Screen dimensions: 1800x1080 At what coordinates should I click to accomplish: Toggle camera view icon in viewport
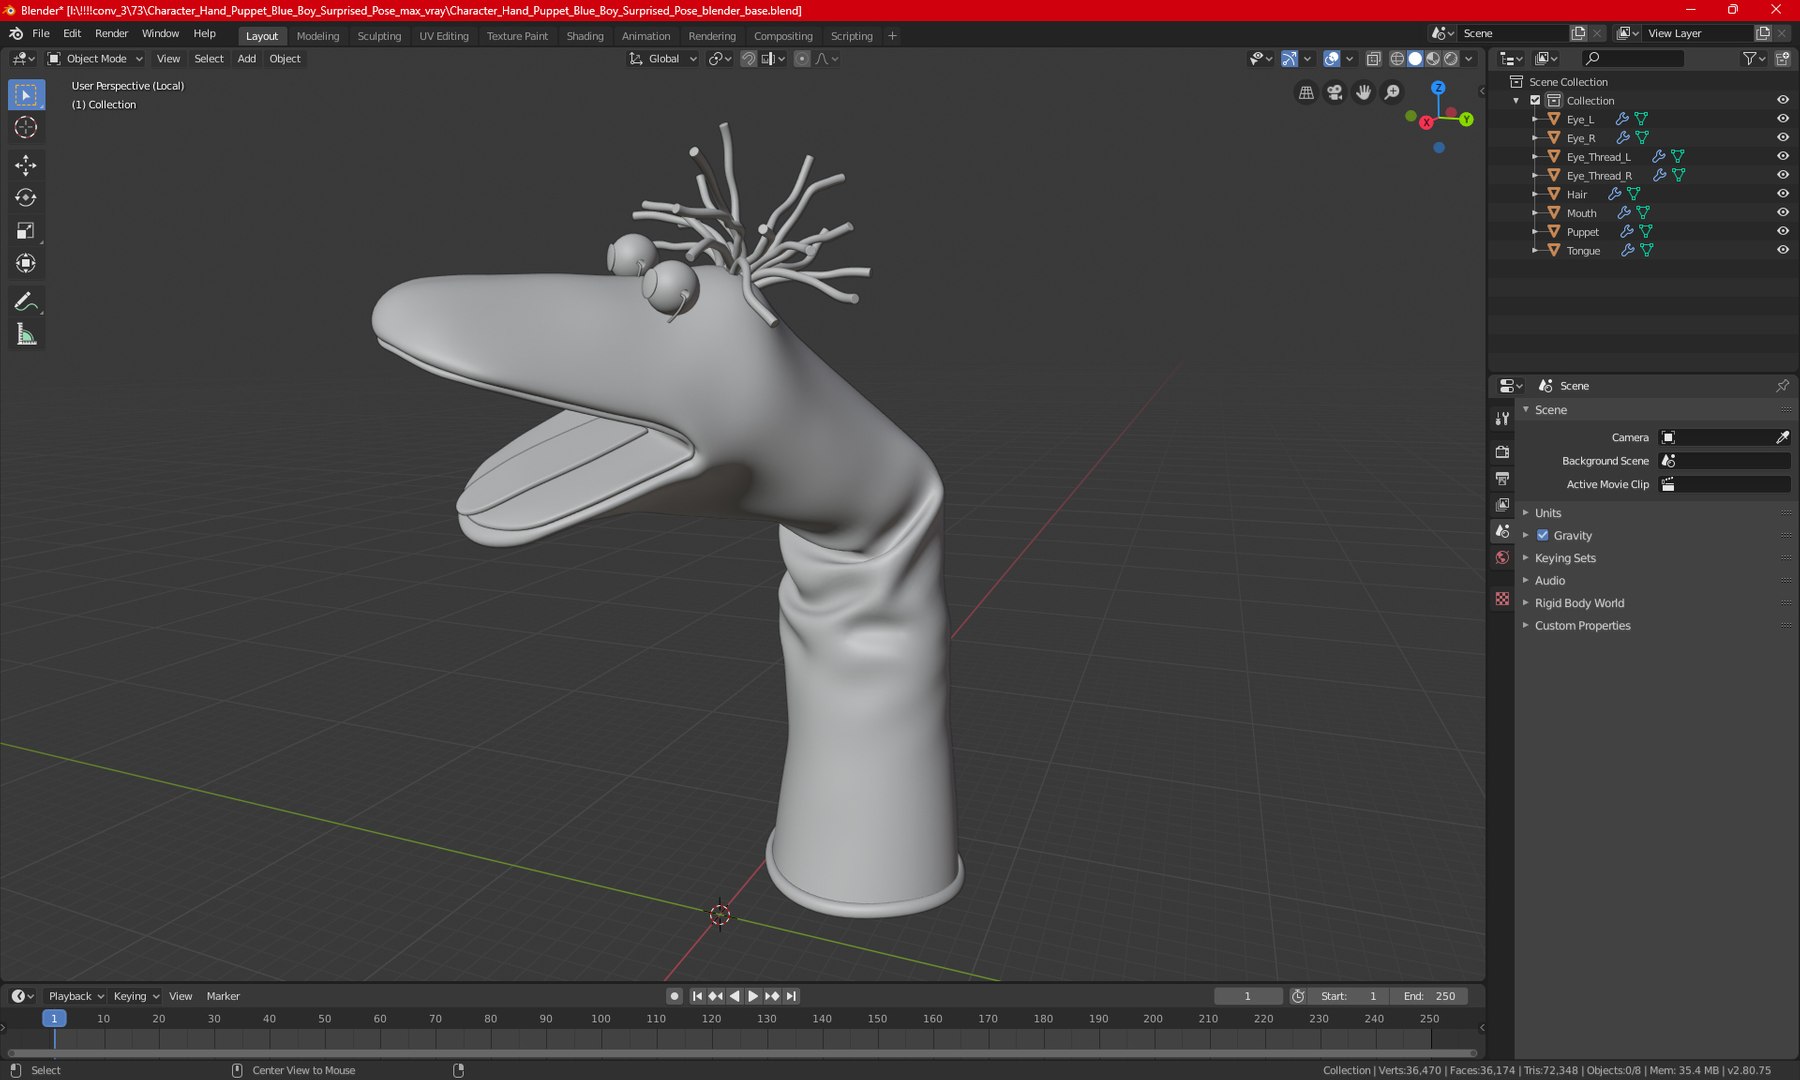pyautogui.click(x=1335, y=92)
